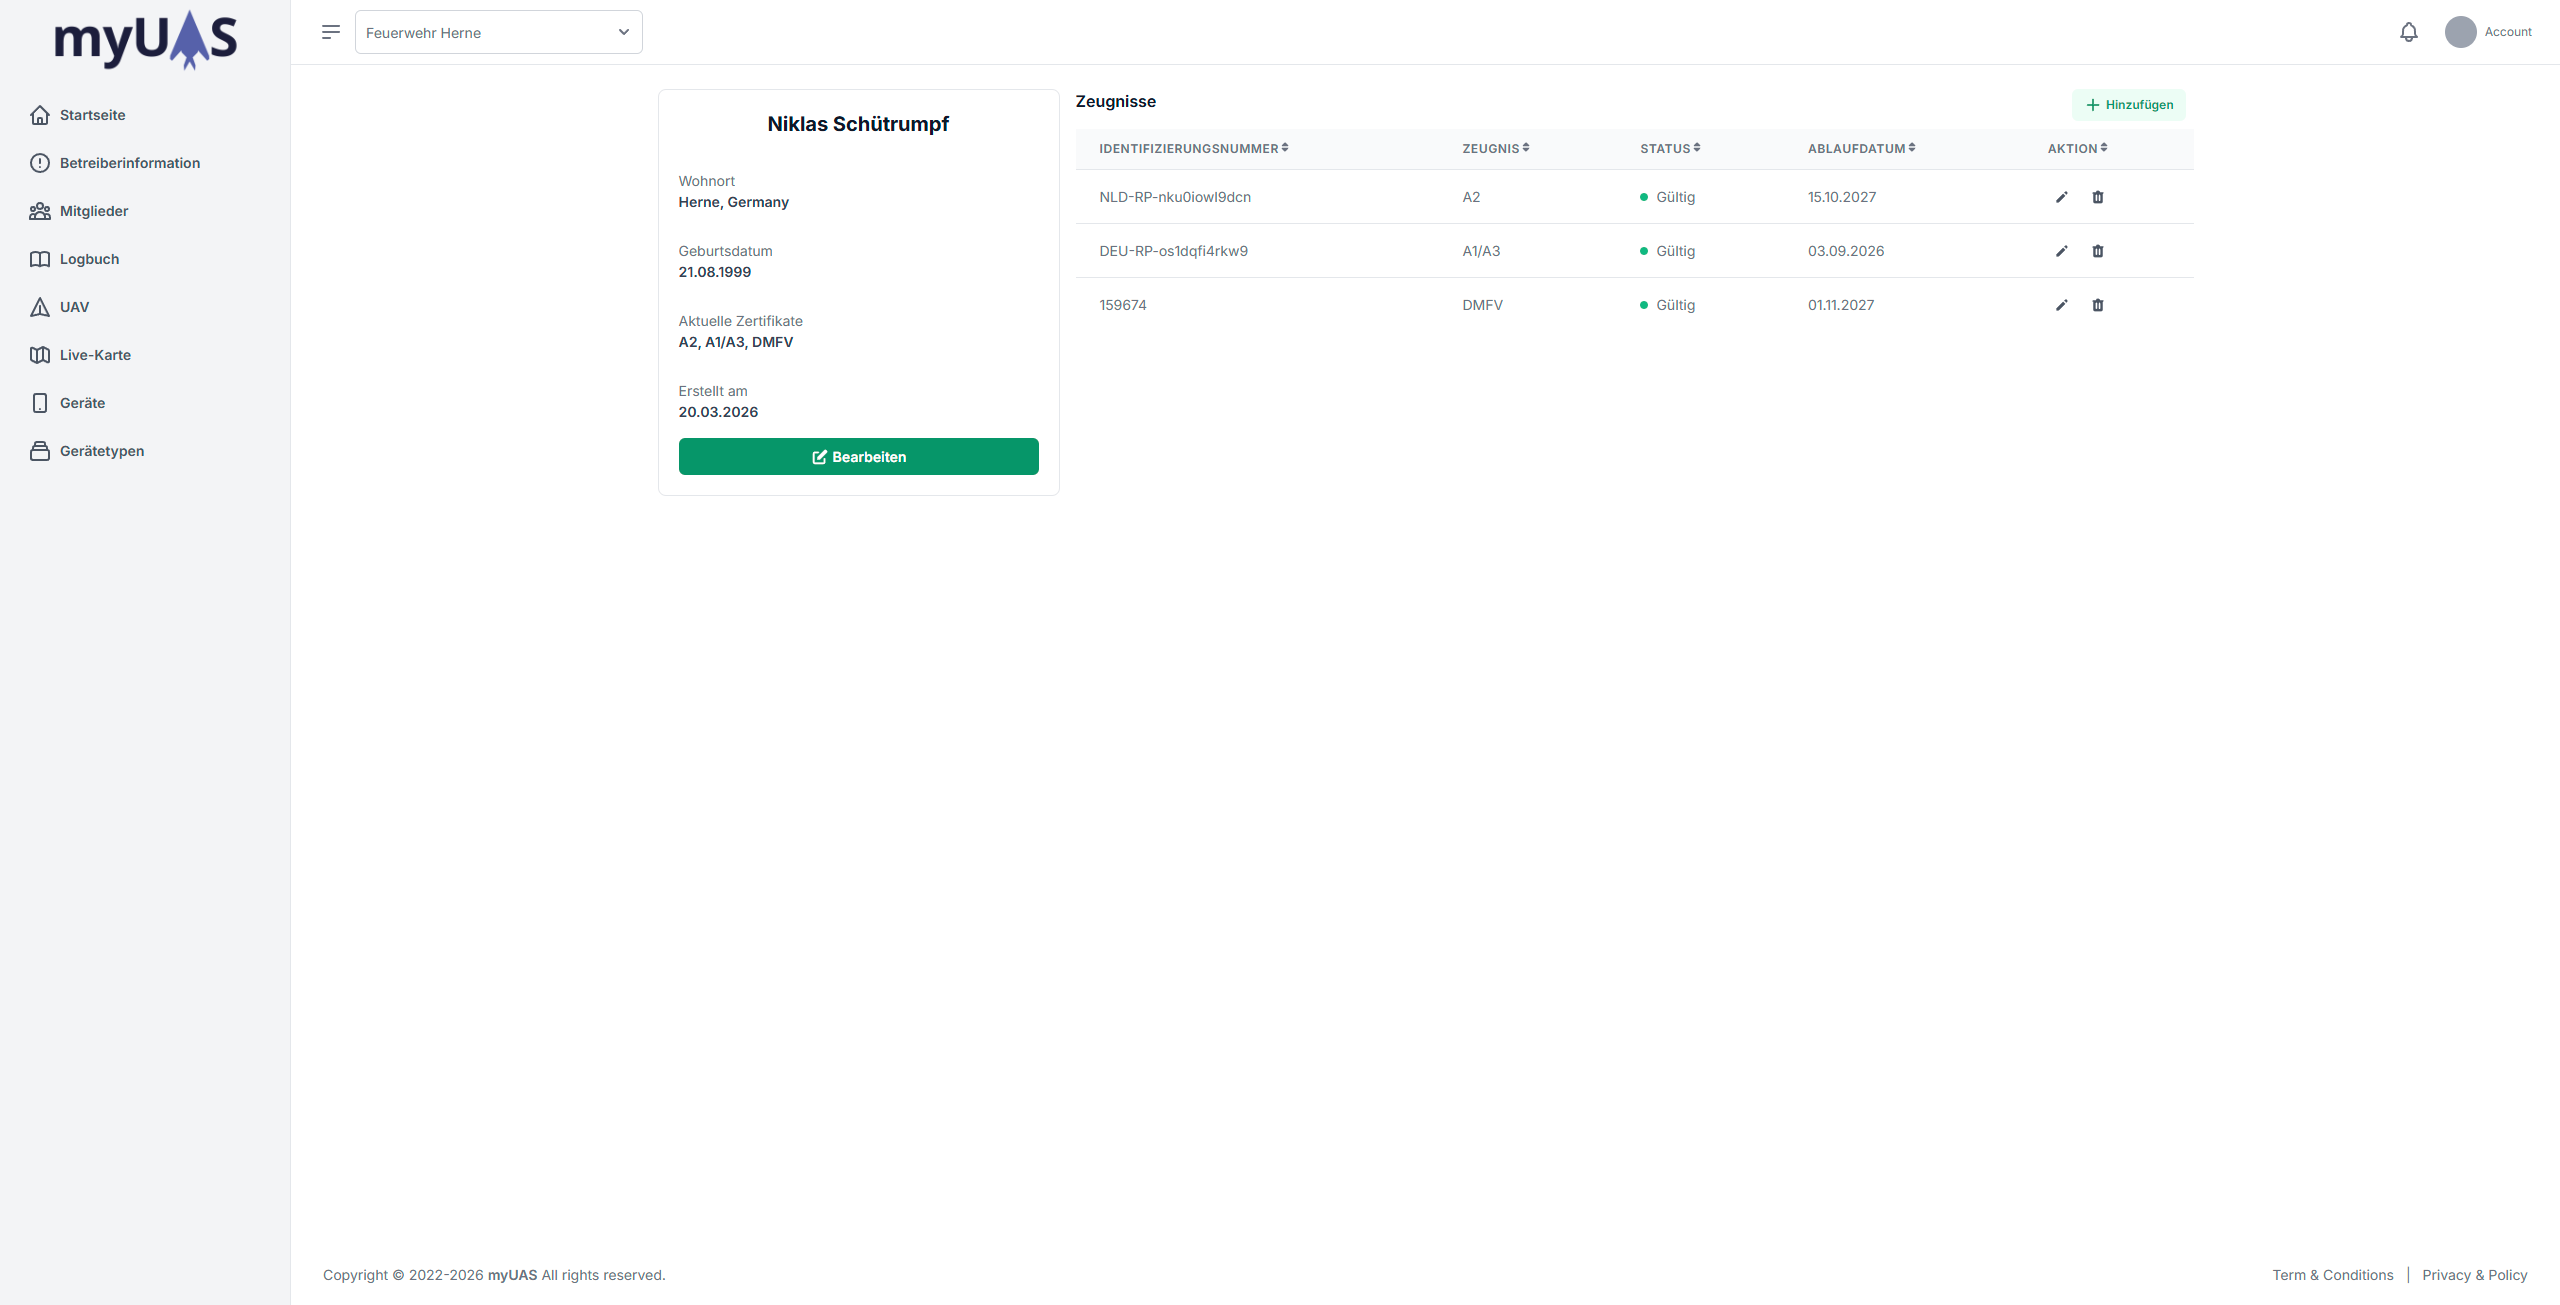Open notifications bell
Screen dimensions: 2560x1305
pyautogui.click(x=2408, y=32)
